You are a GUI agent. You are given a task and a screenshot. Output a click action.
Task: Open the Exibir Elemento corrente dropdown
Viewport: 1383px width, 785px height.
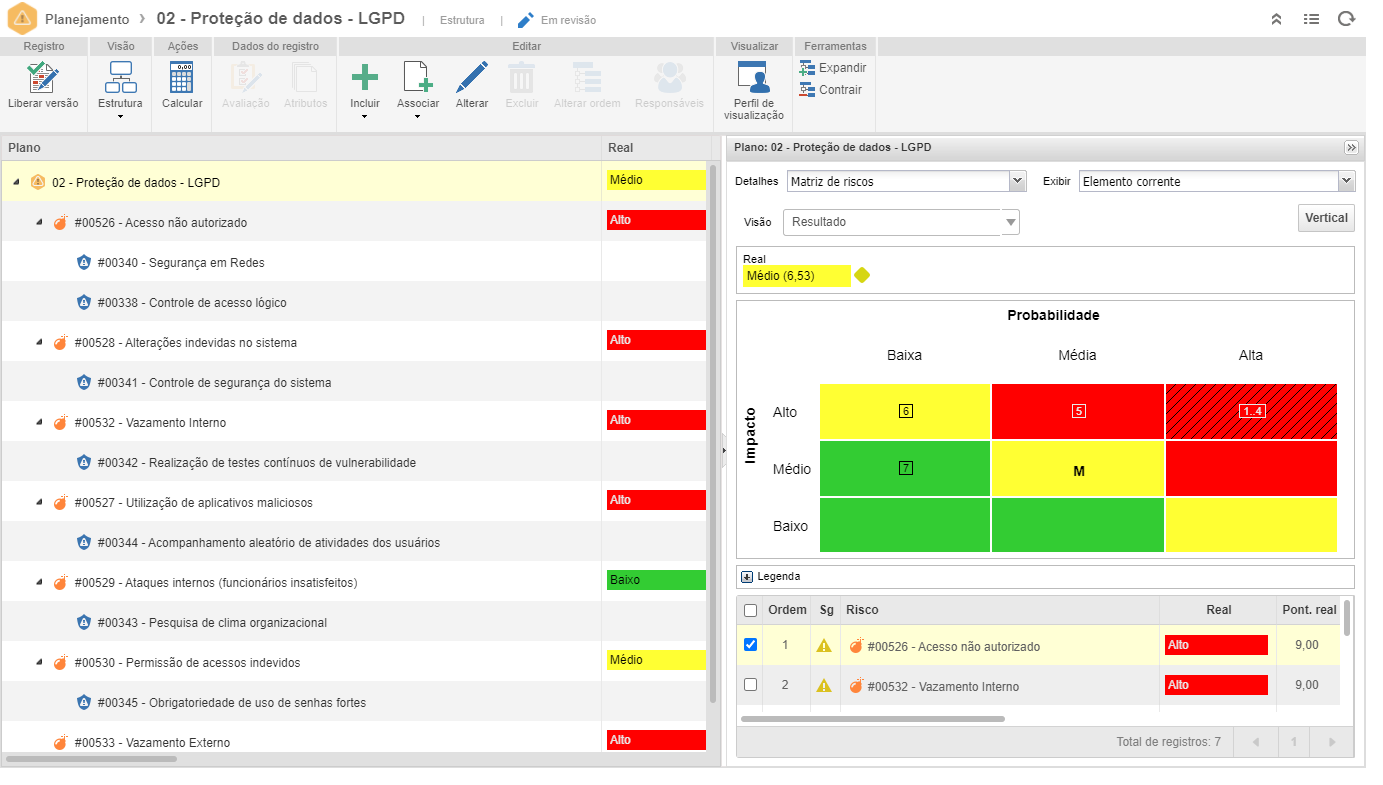tap(1346, 181)
